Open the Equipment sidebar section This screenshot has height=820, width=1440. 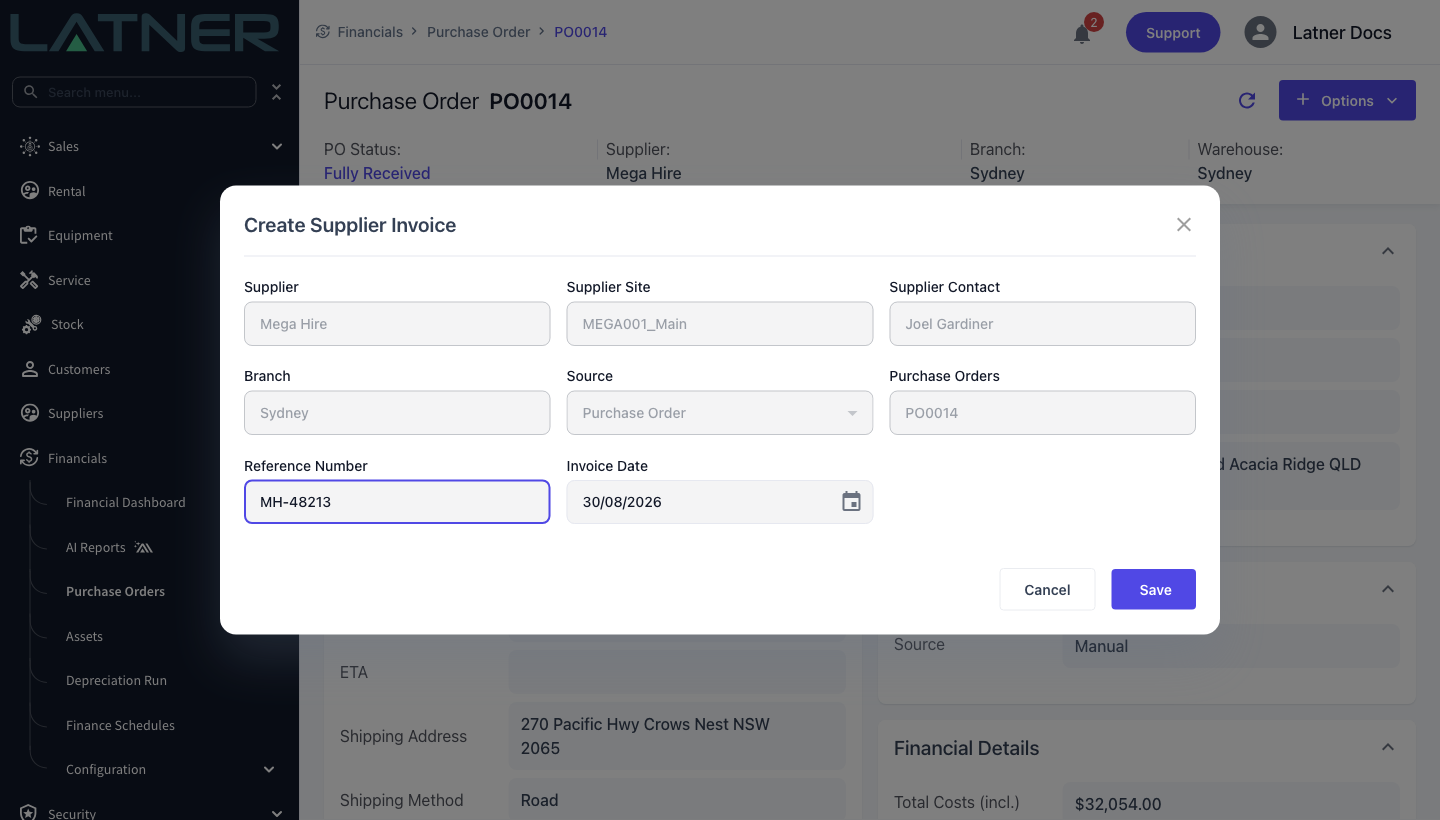tap(80, 236)
